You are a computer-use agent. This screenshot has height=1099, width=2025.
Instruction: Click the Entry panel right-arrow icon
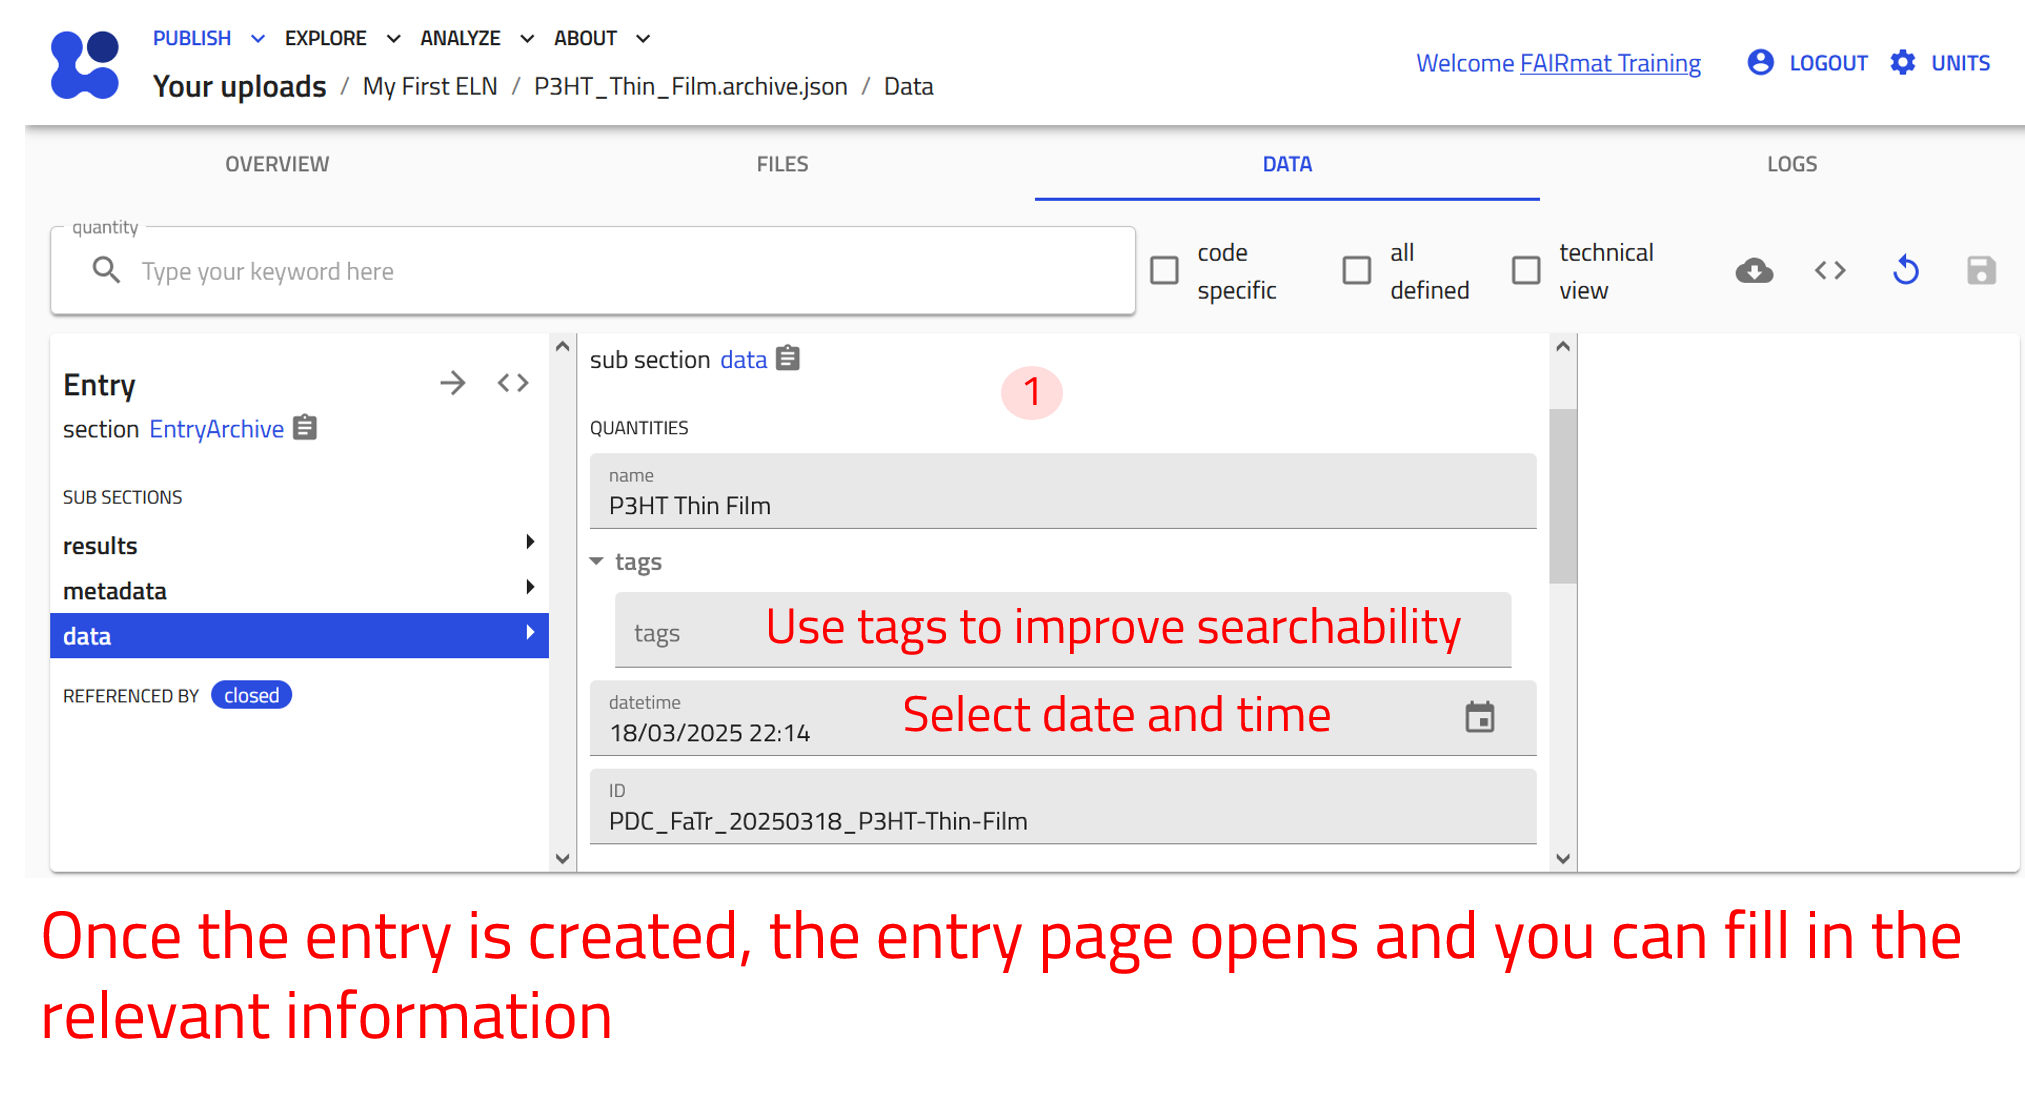point(452,383)
